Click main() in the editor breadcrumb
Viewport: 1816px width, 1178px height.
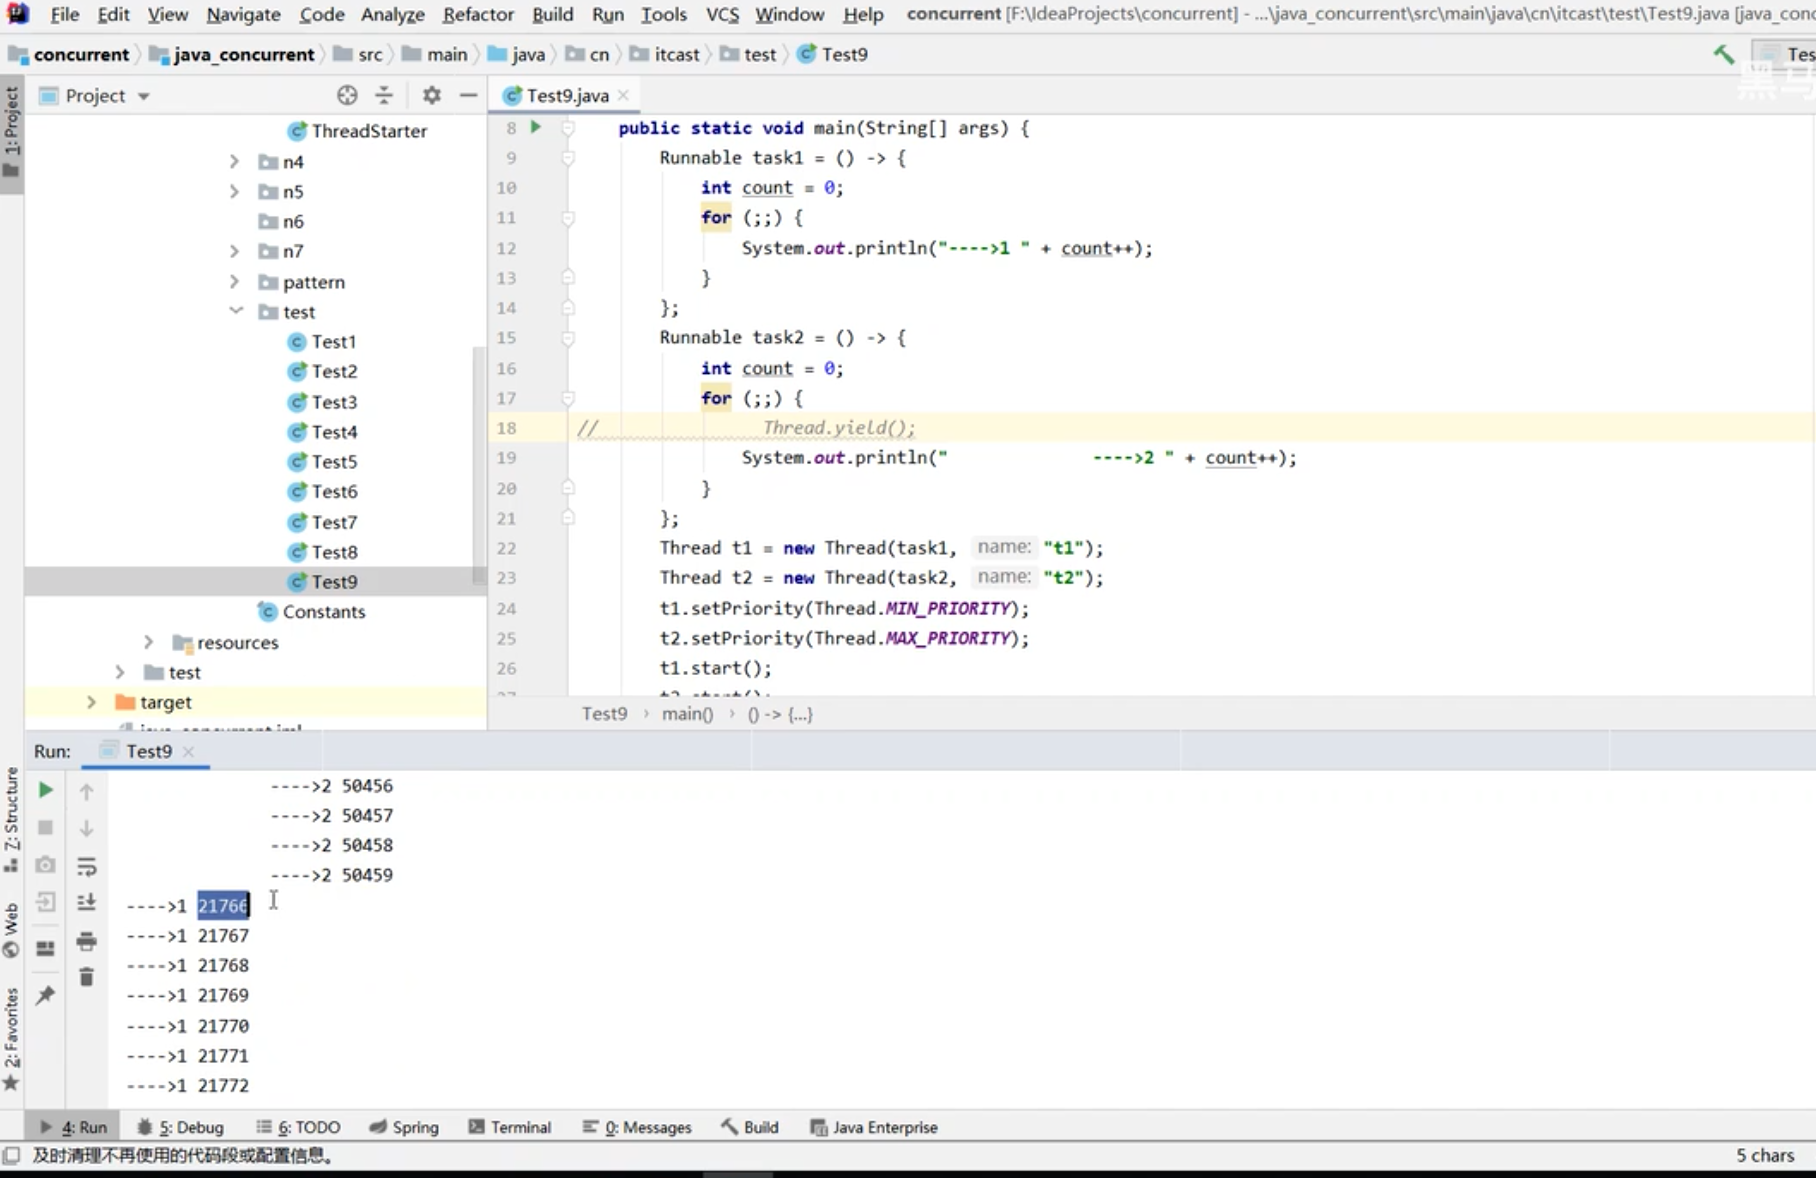(x=687, y=714)
